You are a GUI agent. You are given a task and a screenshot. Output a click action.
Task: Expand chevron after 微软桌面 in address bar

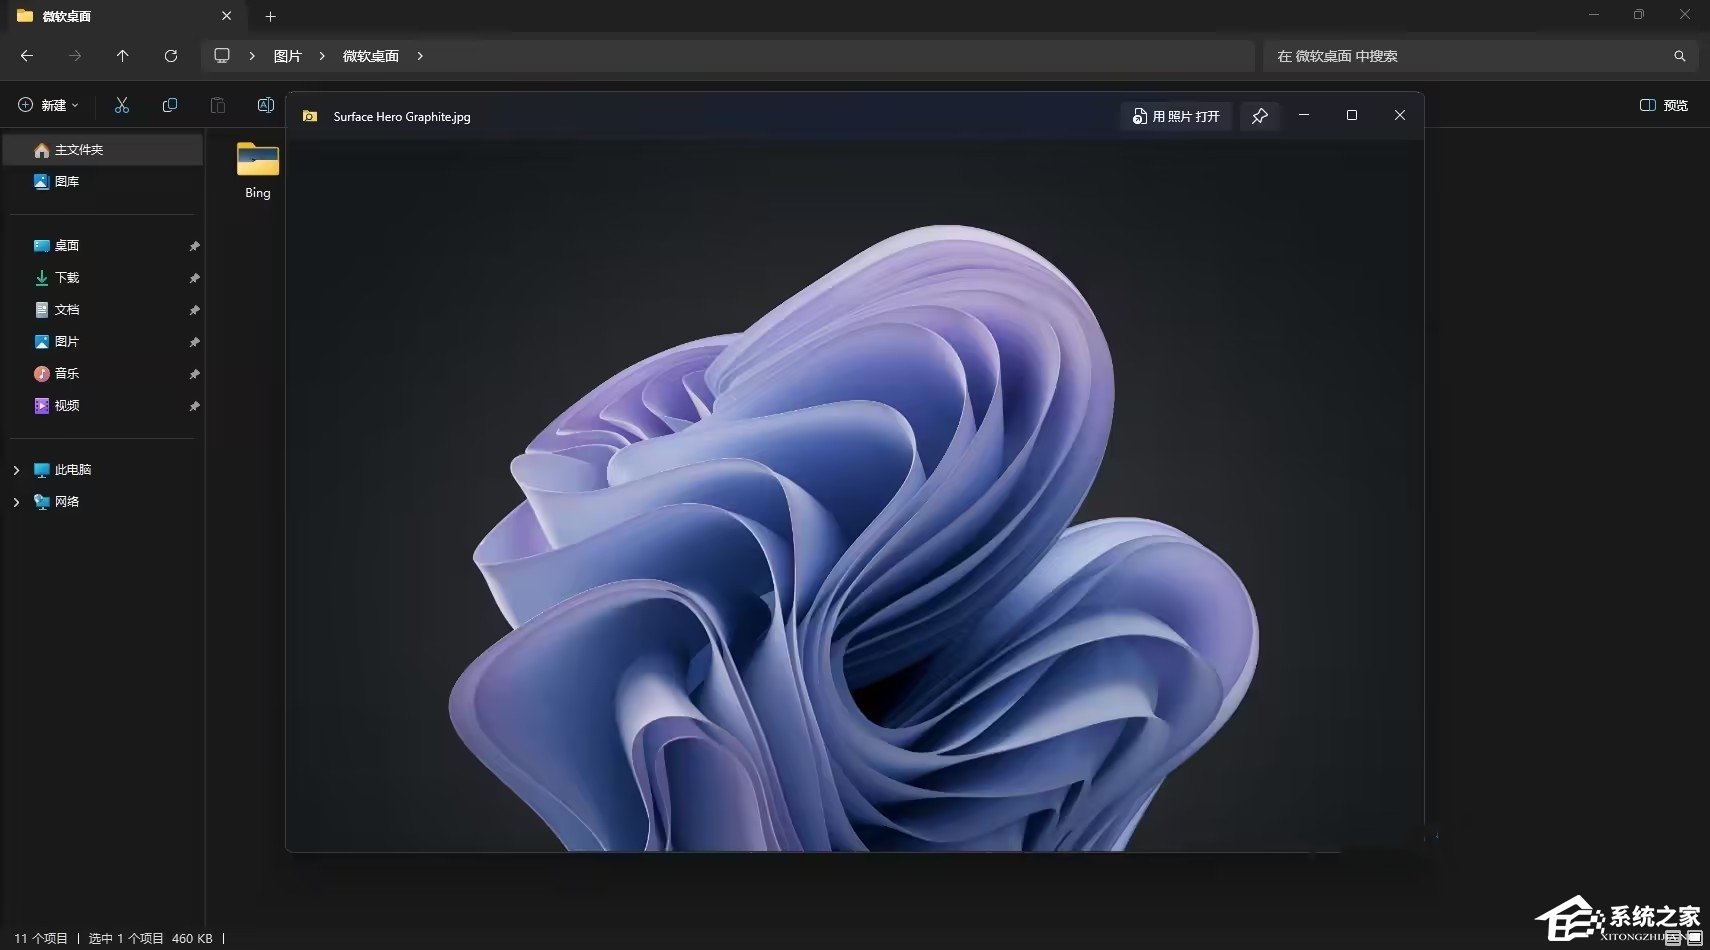(x=420, y=56)
